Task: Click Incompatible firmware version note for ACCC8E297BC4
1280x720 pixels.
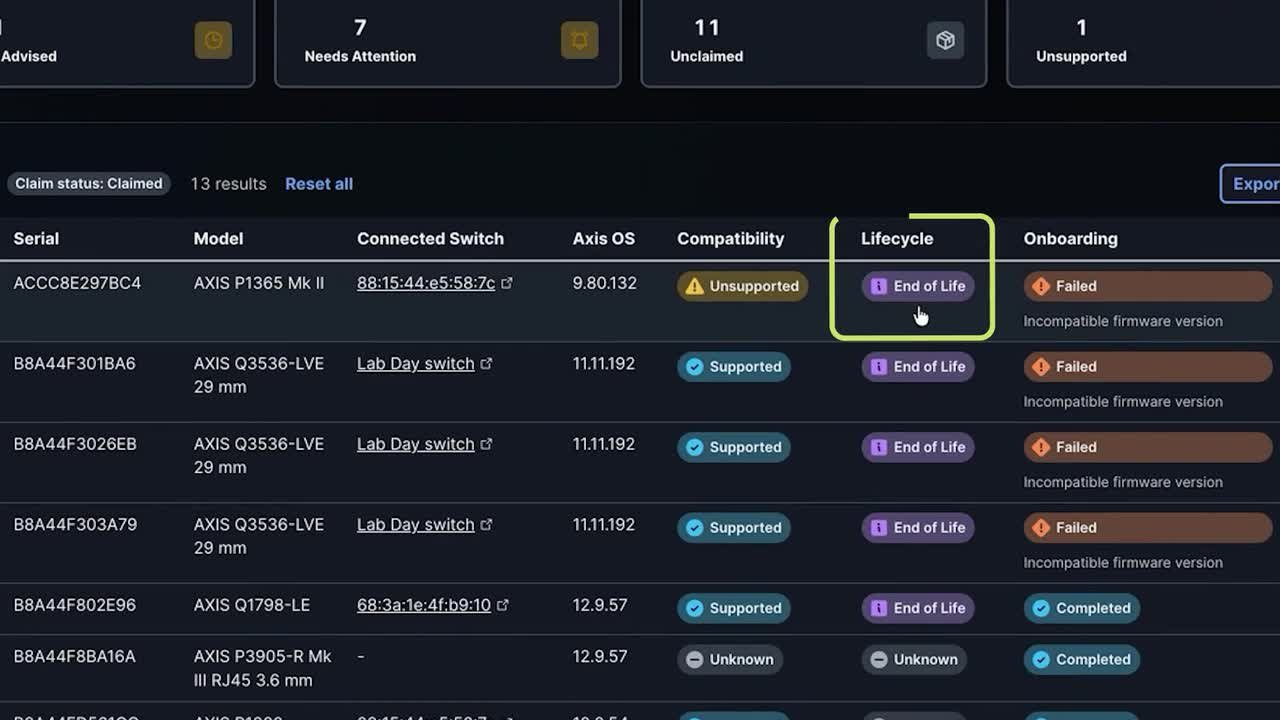Action: pyautogui.click(x=1123, y=321)
